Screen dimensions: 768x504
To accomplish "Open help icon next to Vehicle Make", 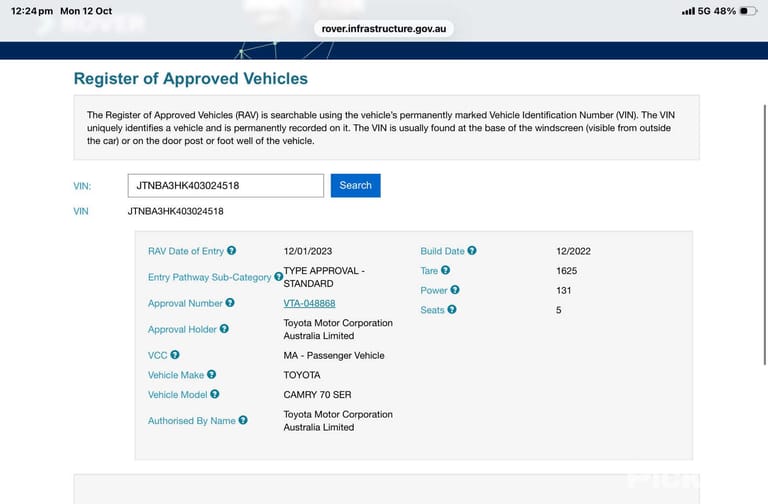I will 211,374.
